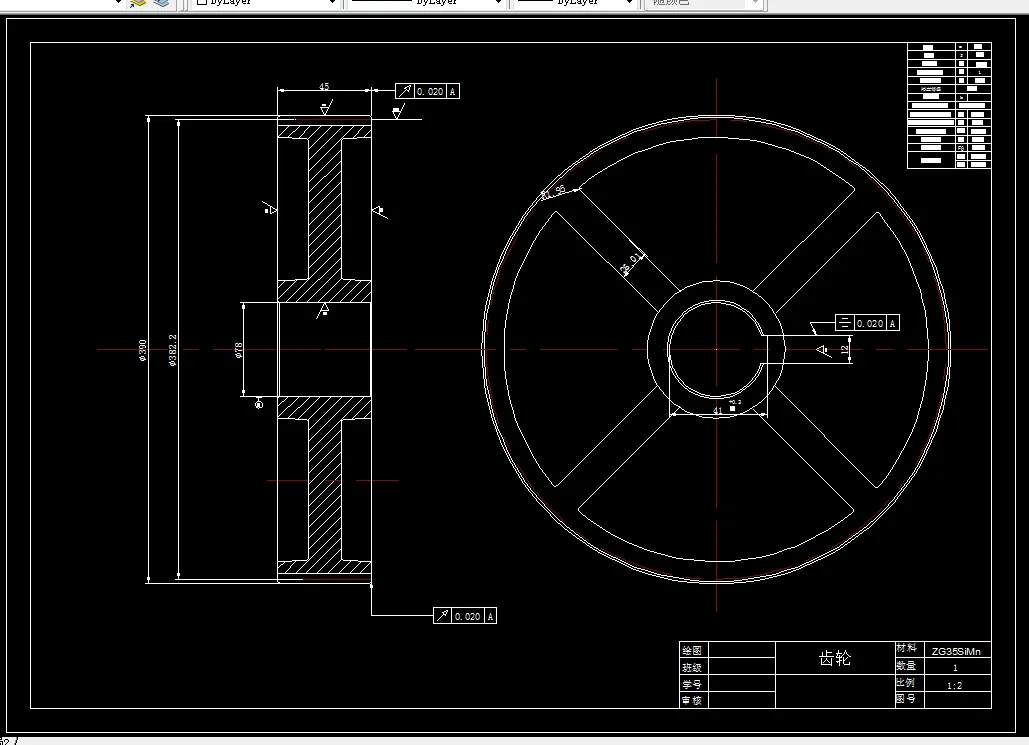Screen dimensions: 1029x745
Task: Select the datum letter A in bottom tolerance frame
Action: (490, 616)
